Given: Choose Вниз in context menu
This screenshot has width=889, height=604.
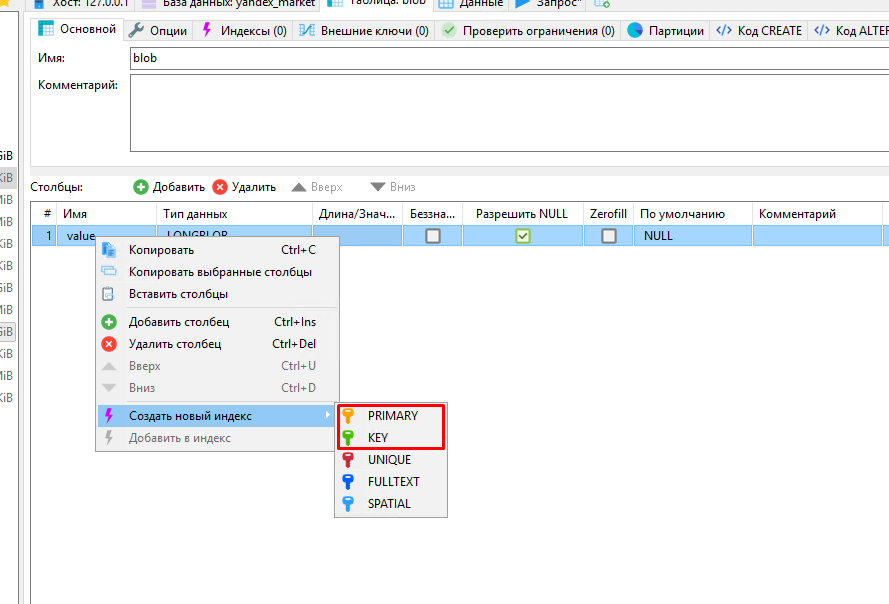Looking at the screenshot, I should (x=217, y=388).
